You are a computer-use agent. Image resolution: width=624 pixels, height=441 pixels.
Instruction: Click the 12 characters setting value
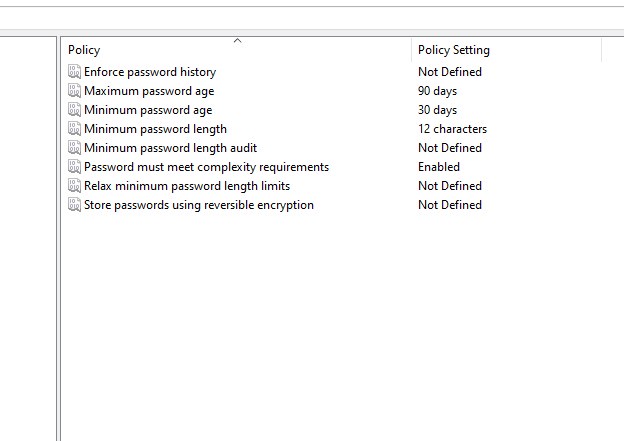coord(452,129)
